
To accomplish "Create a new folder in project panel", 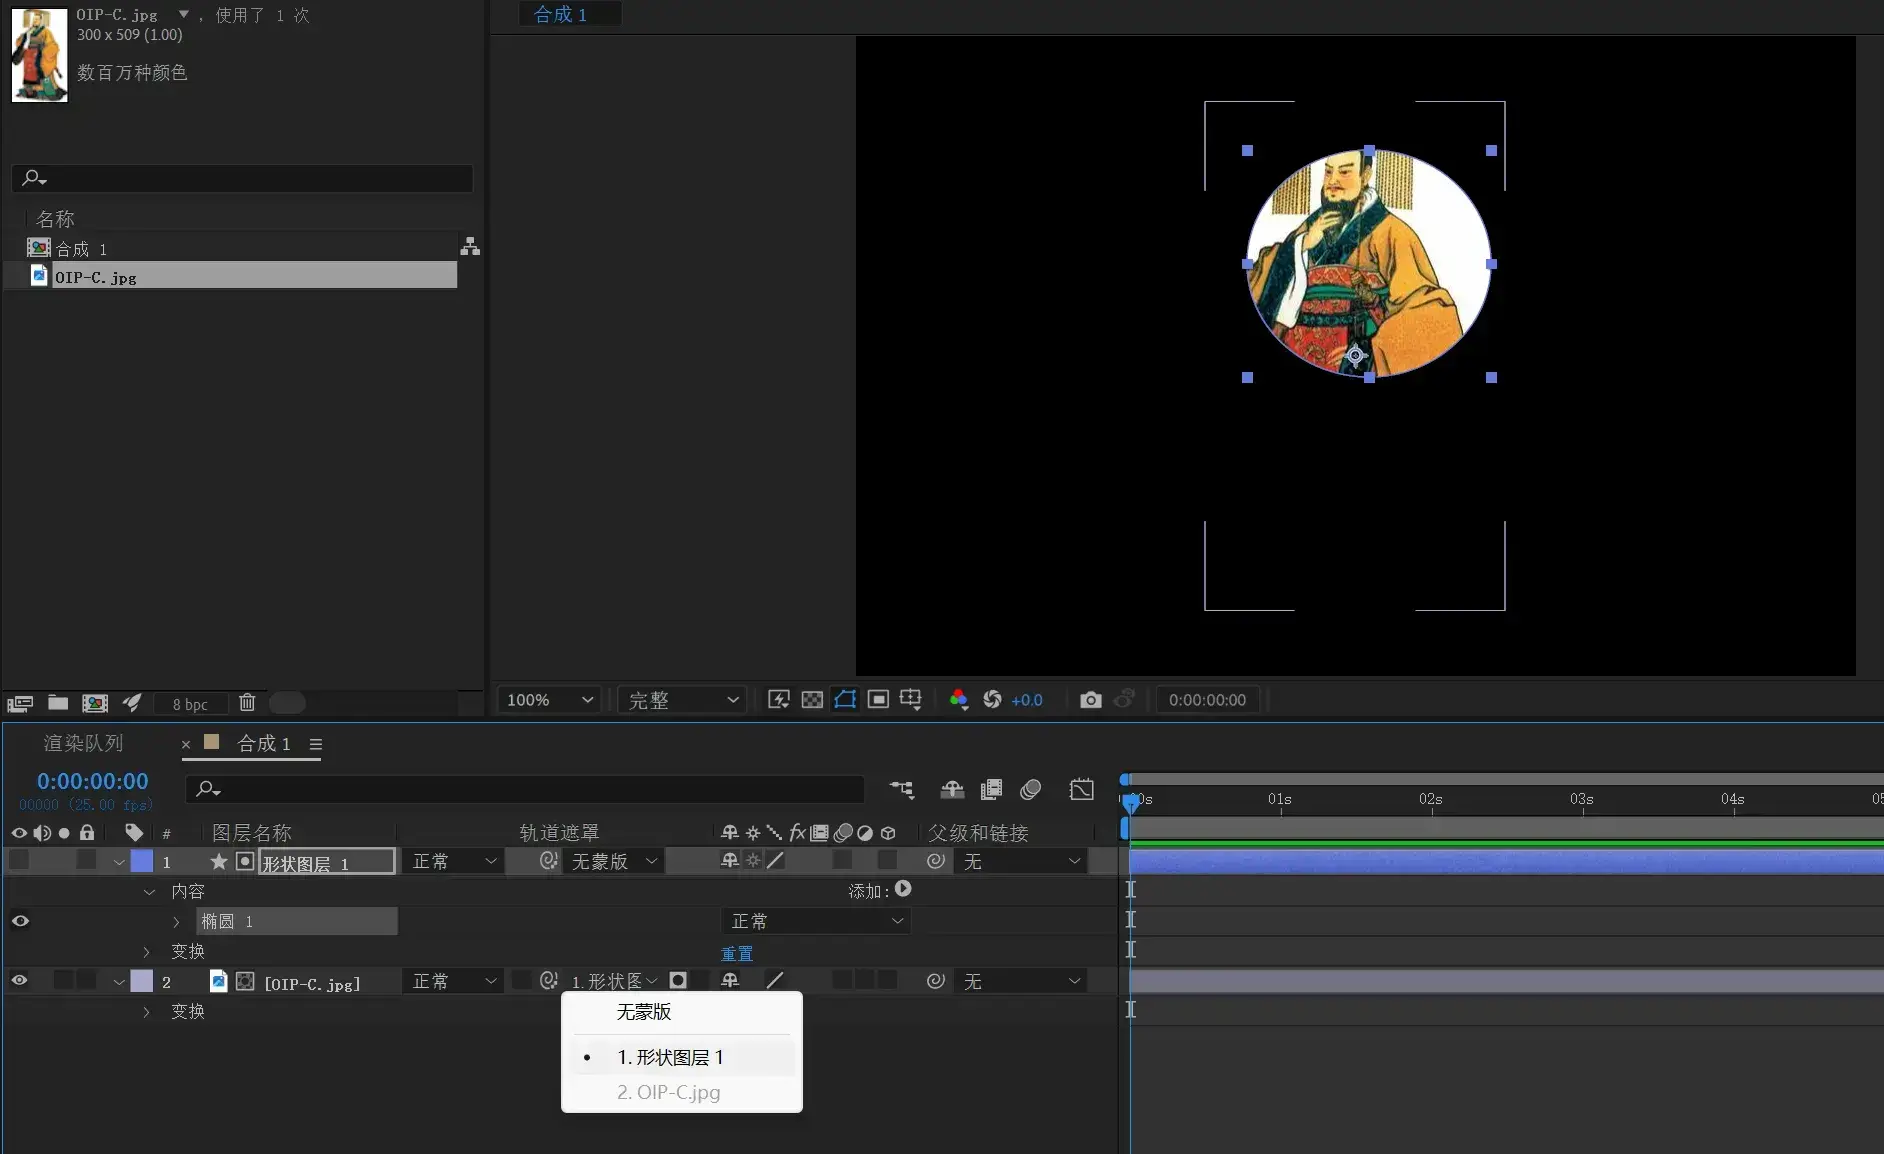I will pyautogui.click(x=58, y=703).
